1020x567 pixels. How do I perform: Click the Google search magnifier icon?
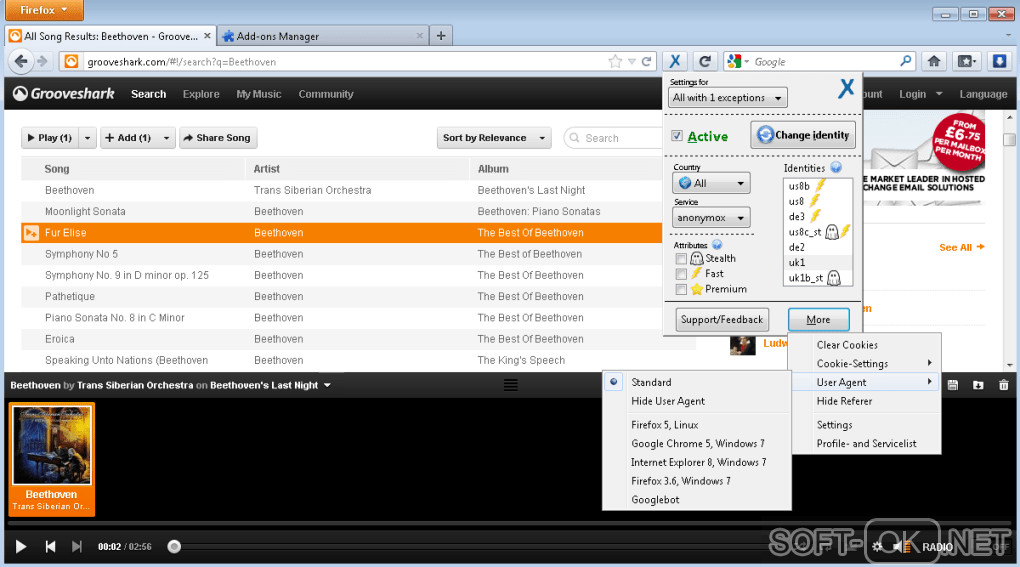pyautogui.click(x=906, y=61)
